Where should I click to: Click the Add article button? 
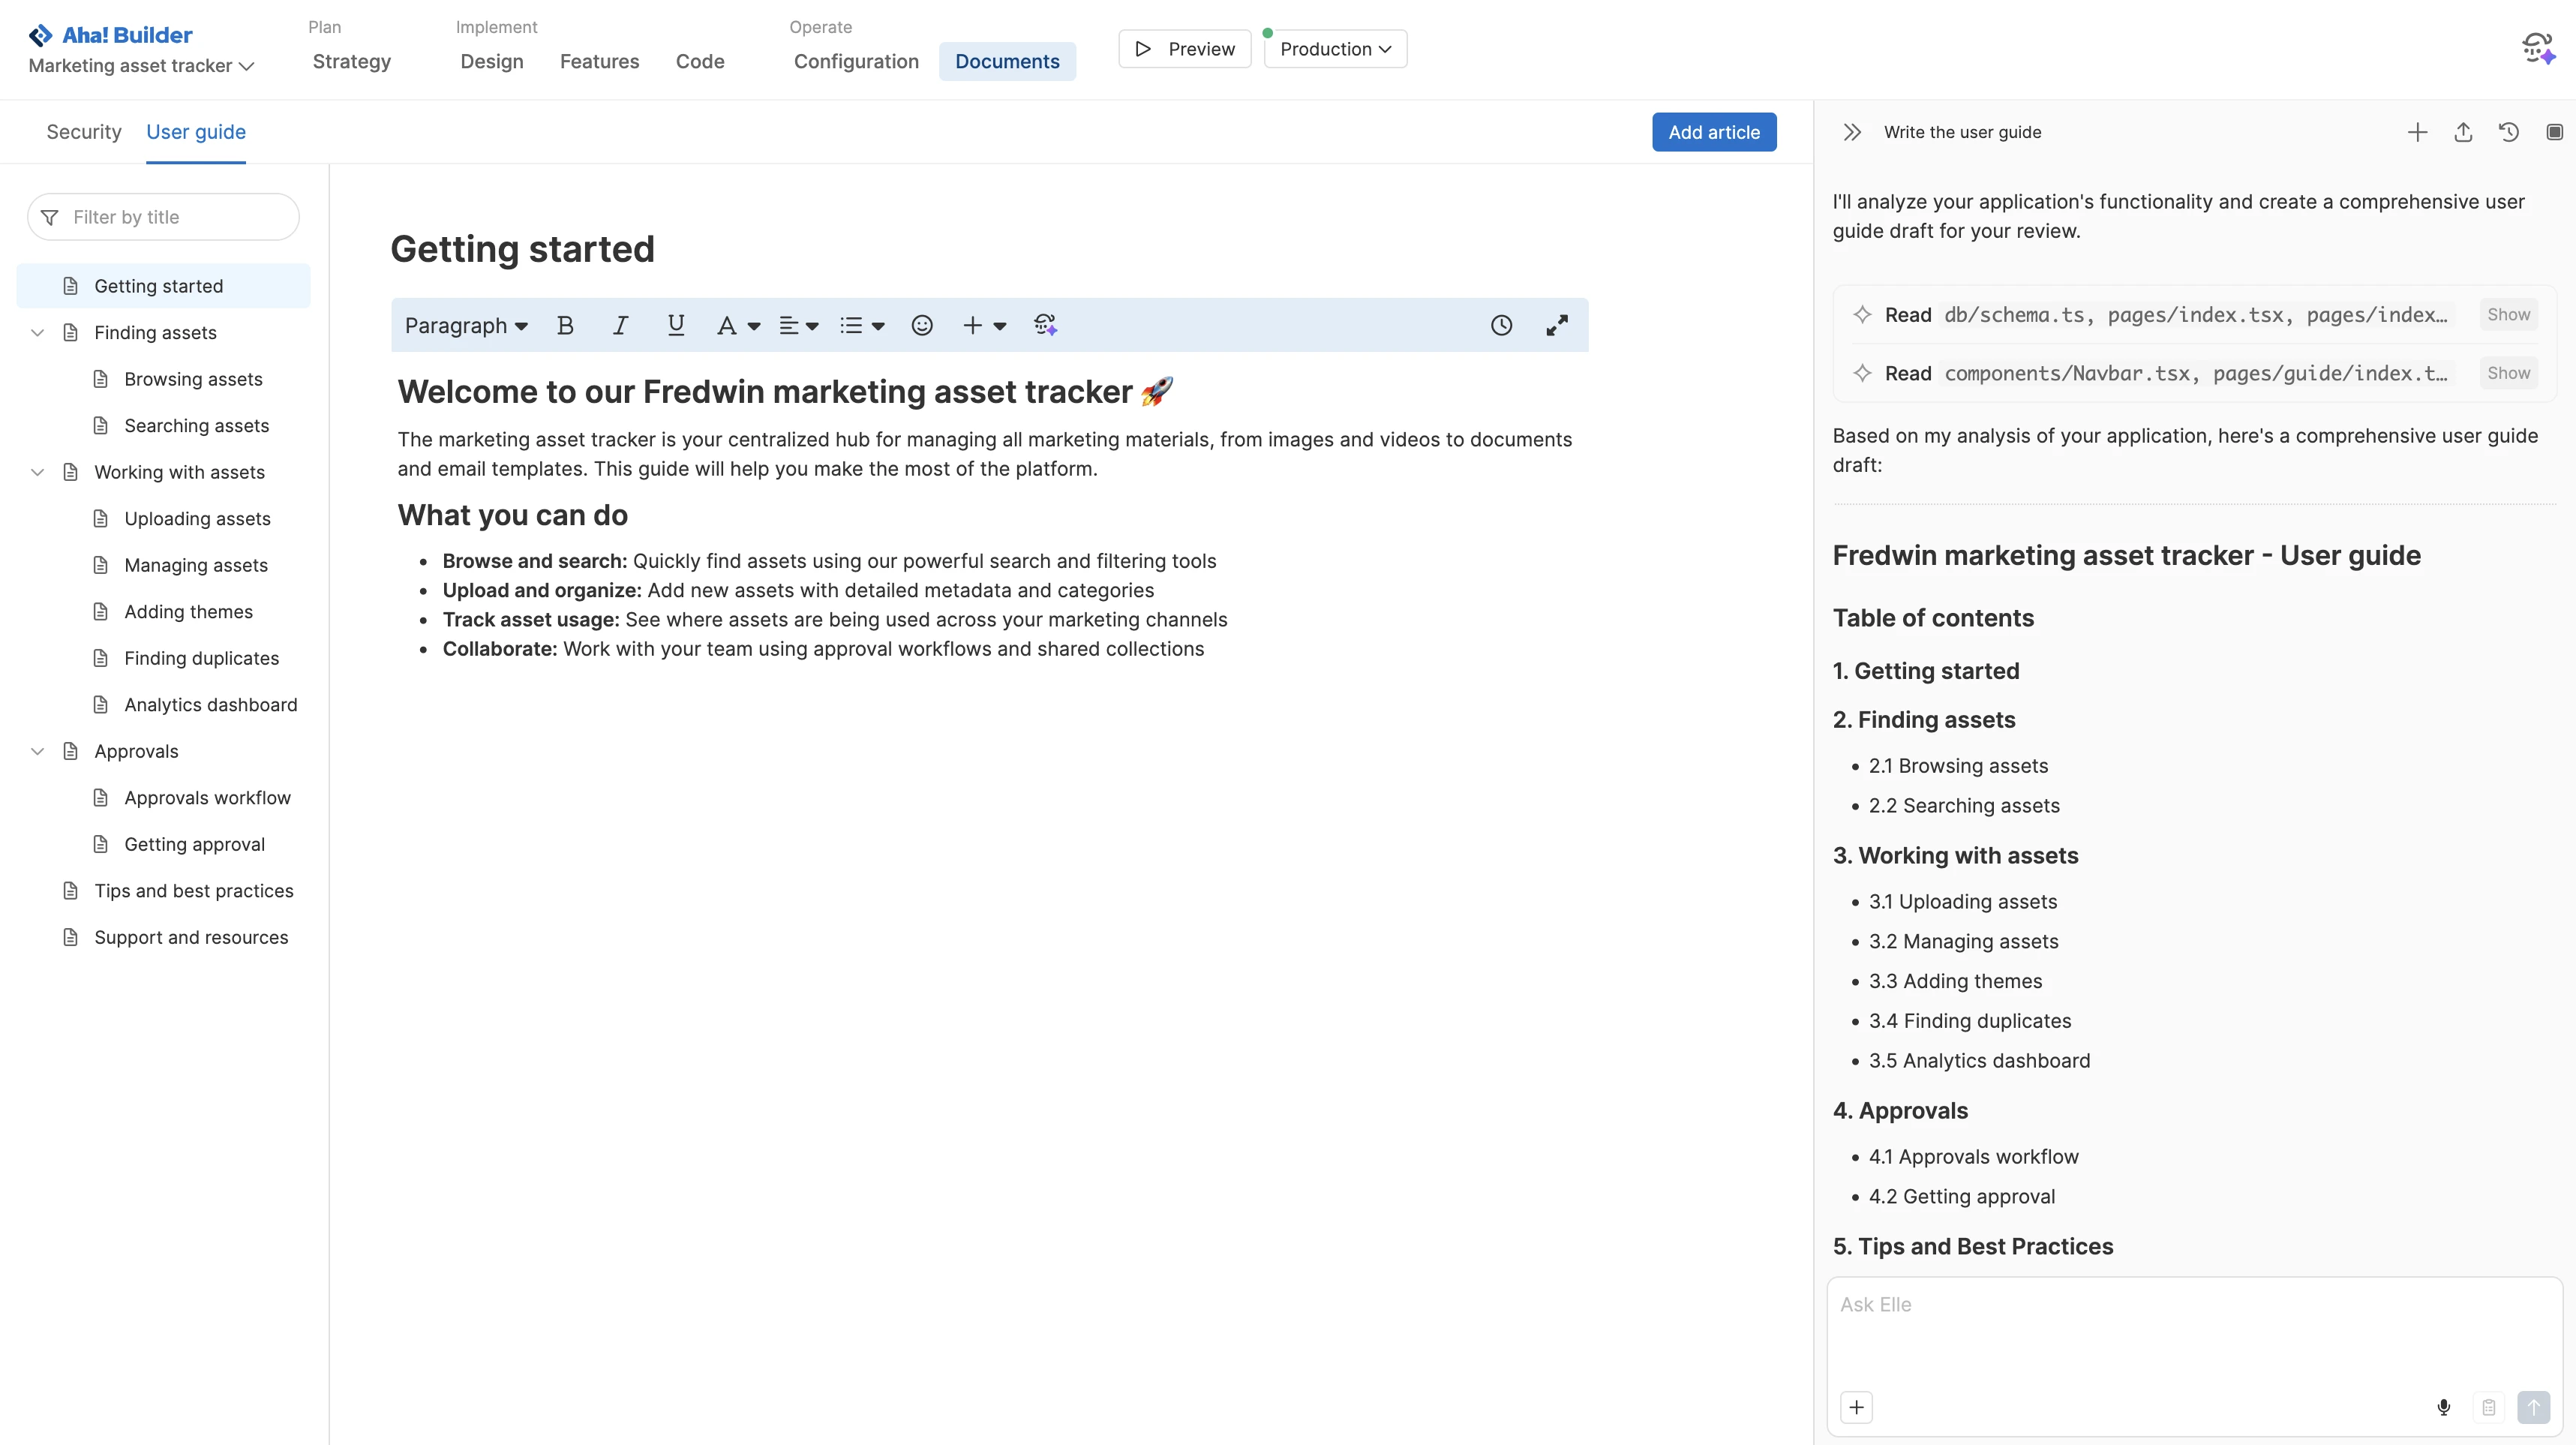pos(1714,131)
